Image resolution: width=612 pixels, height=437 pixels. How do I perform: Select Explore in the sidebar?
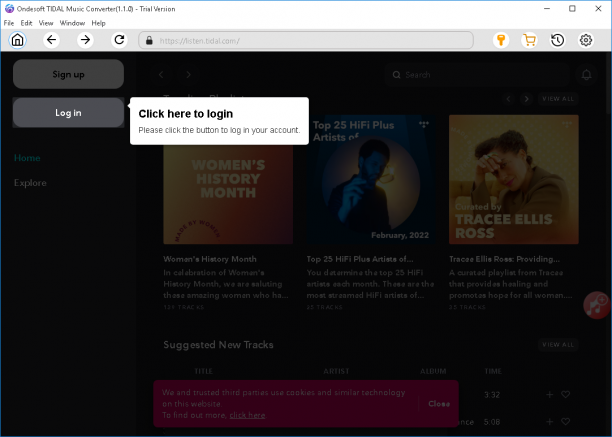pos(30,183)
